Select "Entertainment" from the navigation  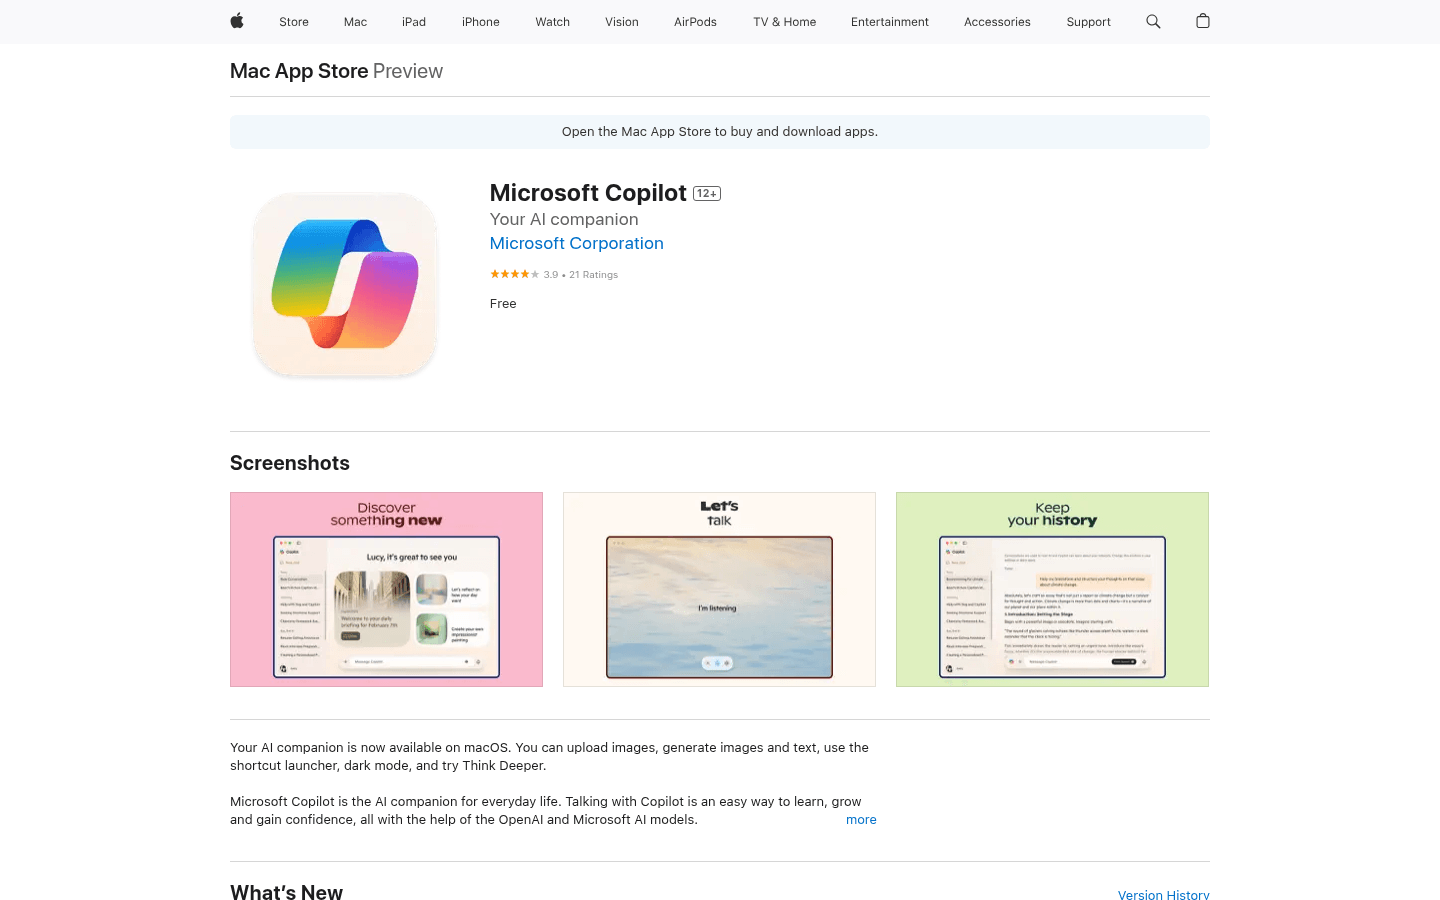[x=889, y=21]
